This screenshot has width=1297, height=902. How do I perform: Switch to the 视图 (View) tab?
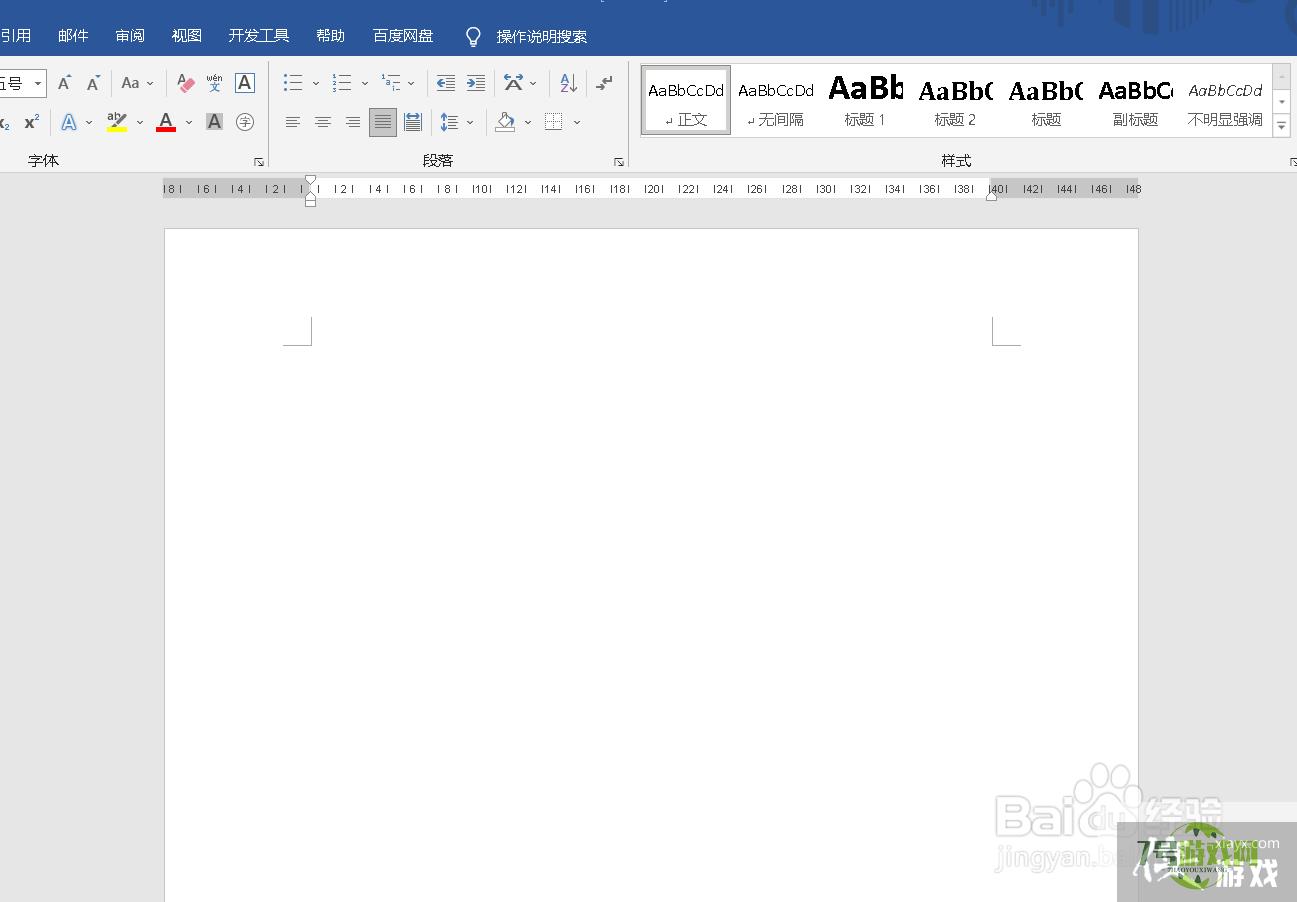187,36
